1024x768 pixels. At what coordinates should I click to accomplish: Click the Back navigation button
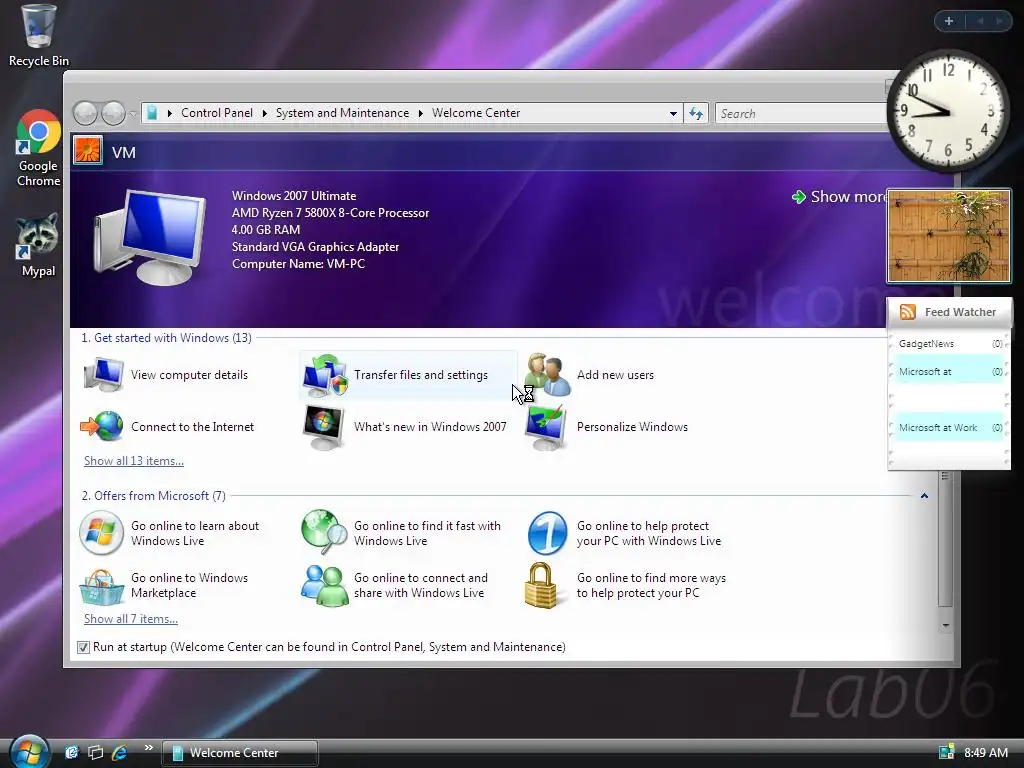(x=85, y=114)
